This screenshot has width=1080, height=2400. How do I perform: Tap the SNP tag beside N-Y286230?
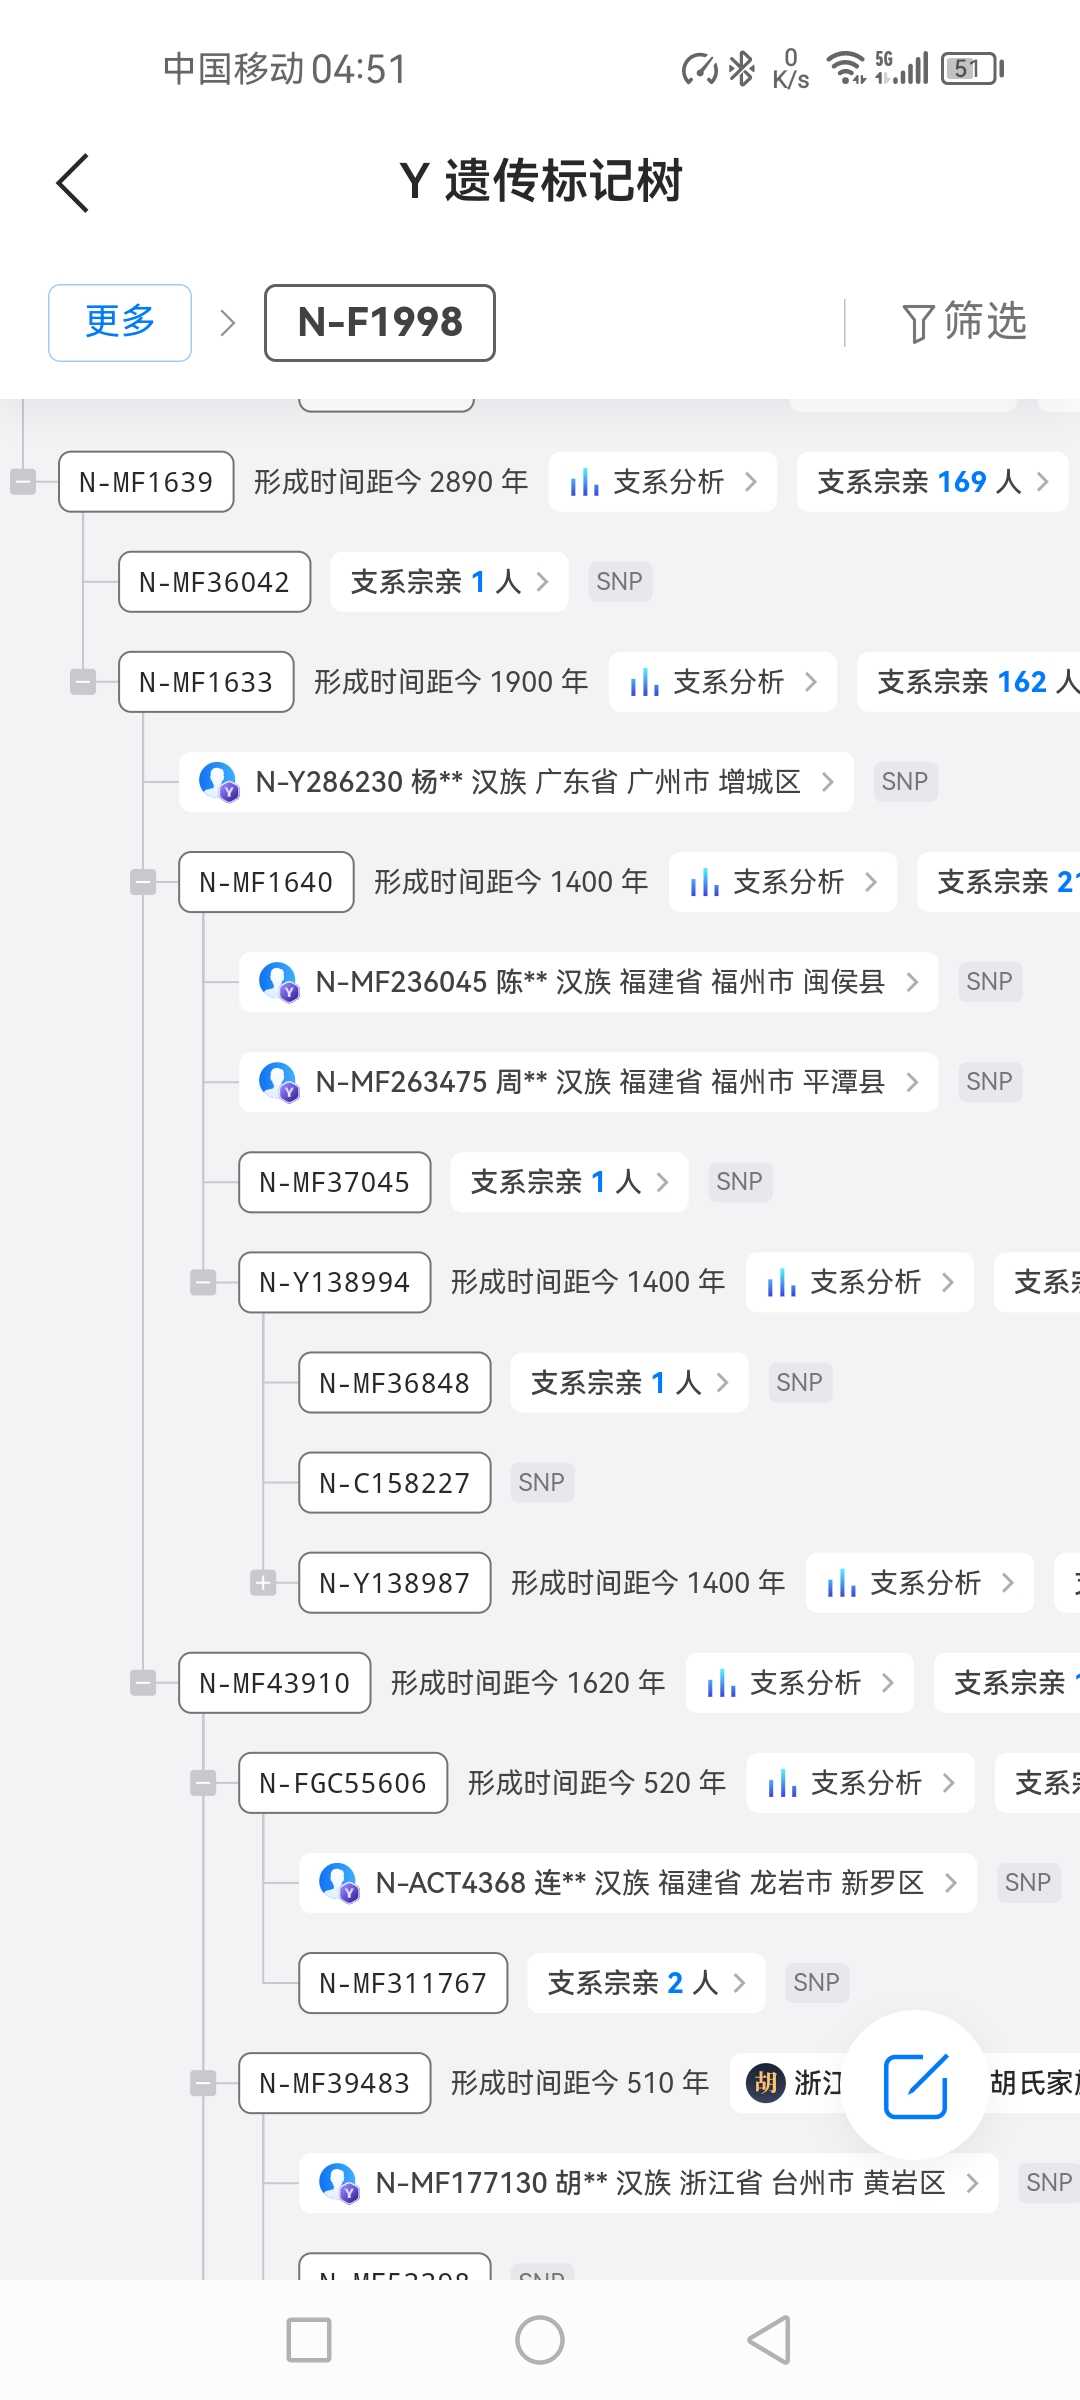click(905, 781)
